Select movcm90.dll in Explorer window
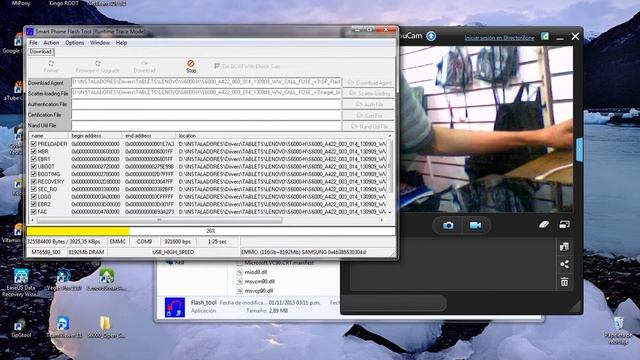Screen dimensions: 640x360 point(259,281)
